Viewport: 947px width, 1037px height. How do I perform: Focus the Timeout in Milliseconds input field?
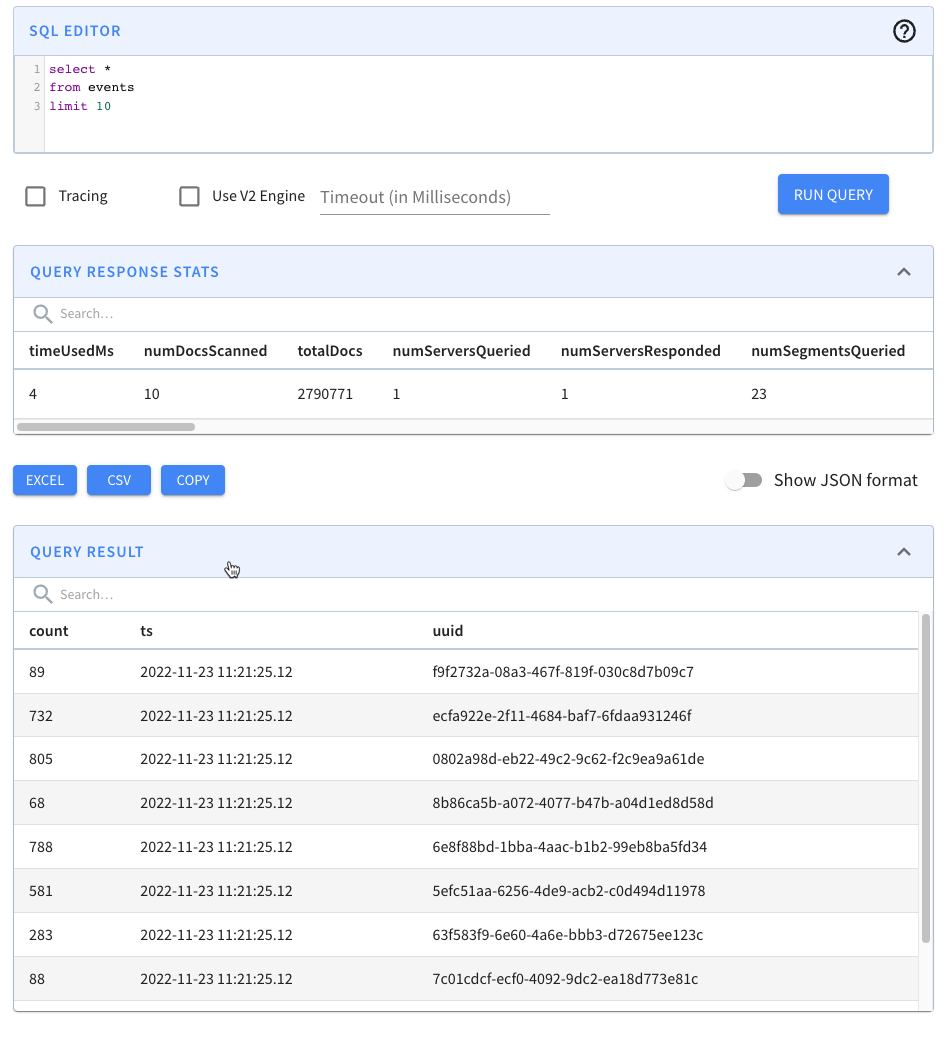point(434,196)
